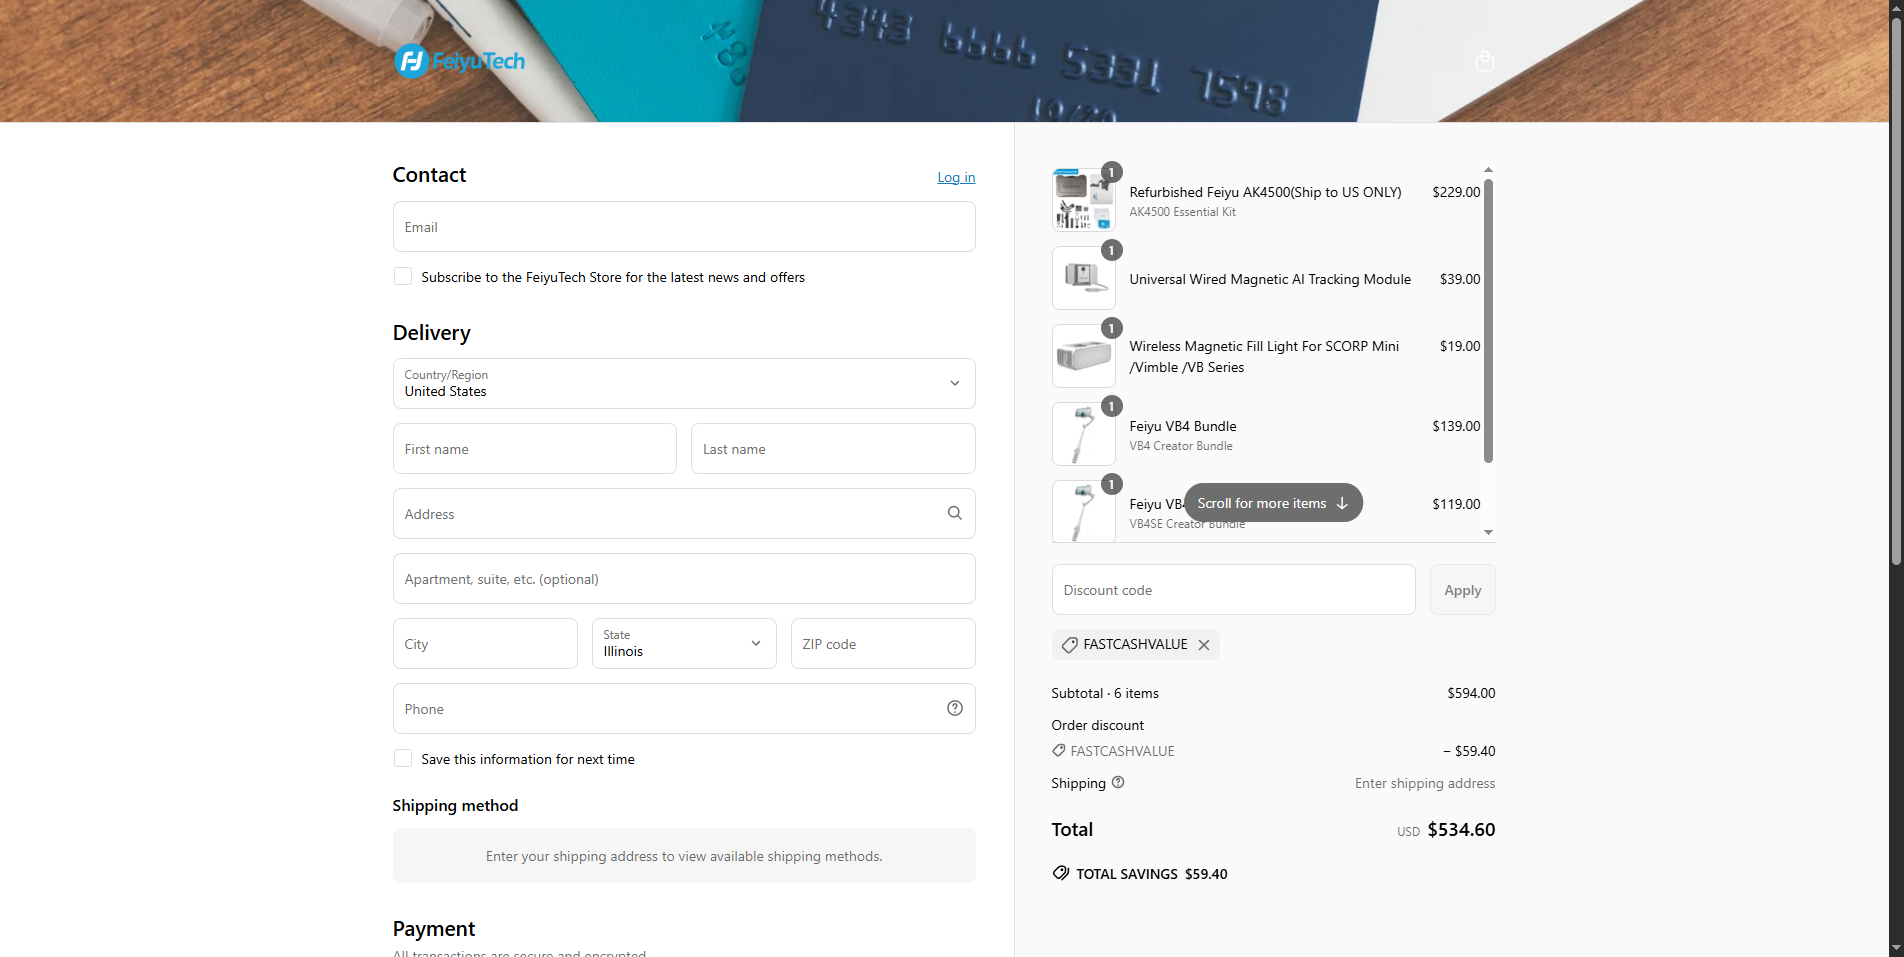Open the State dropdown showing Illinois
Image resolution: width=1904 pixels, height=957 pixels.
coord(684,643)
